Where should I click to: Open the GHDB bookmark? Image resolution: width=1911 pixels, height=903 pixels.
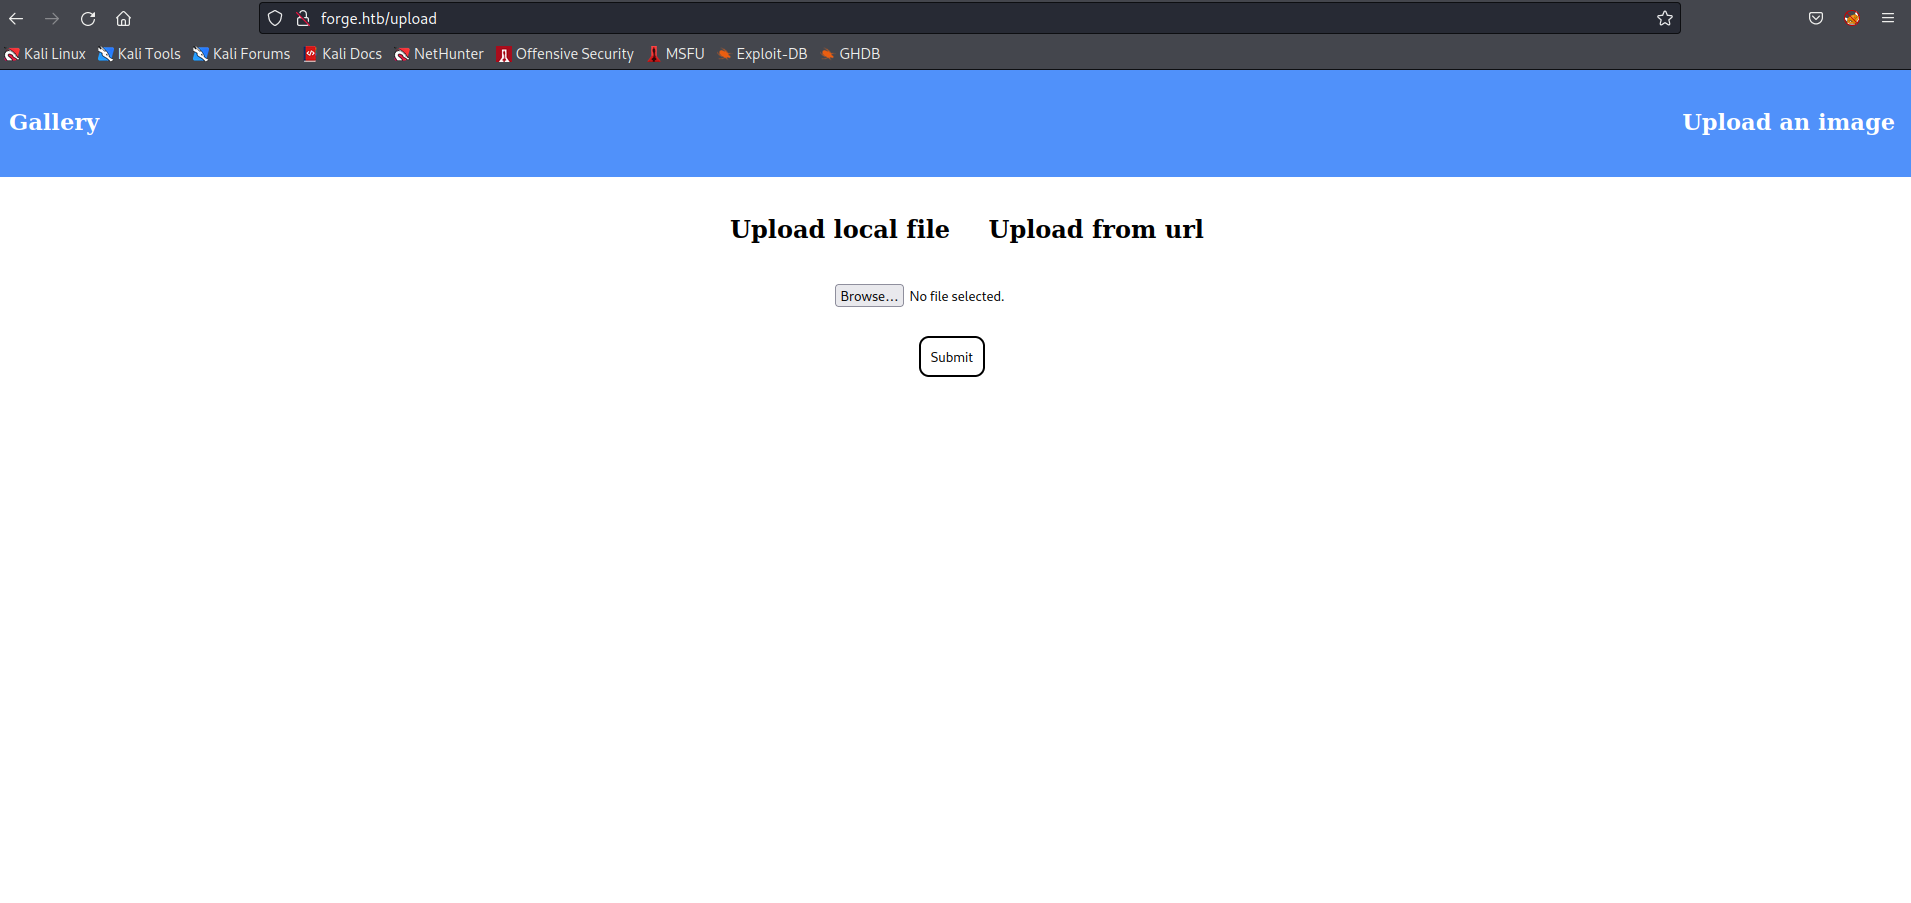[x=850, y=54]
